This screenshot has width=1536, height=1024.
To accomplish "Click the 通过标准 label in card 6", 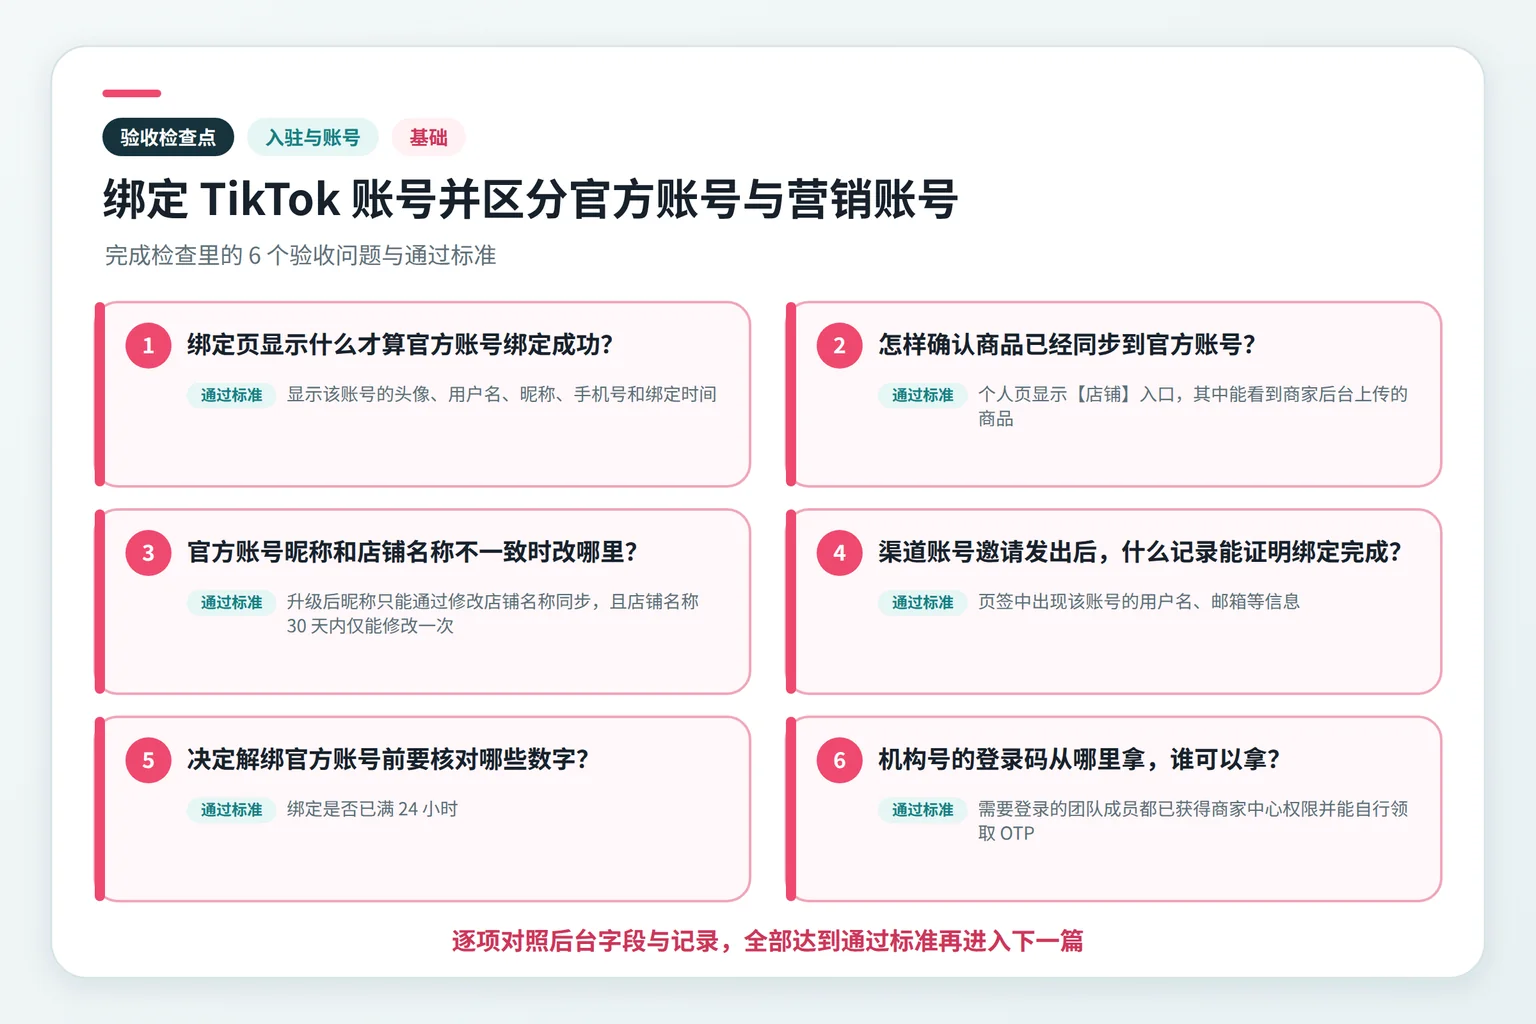I will click(922, 810).
